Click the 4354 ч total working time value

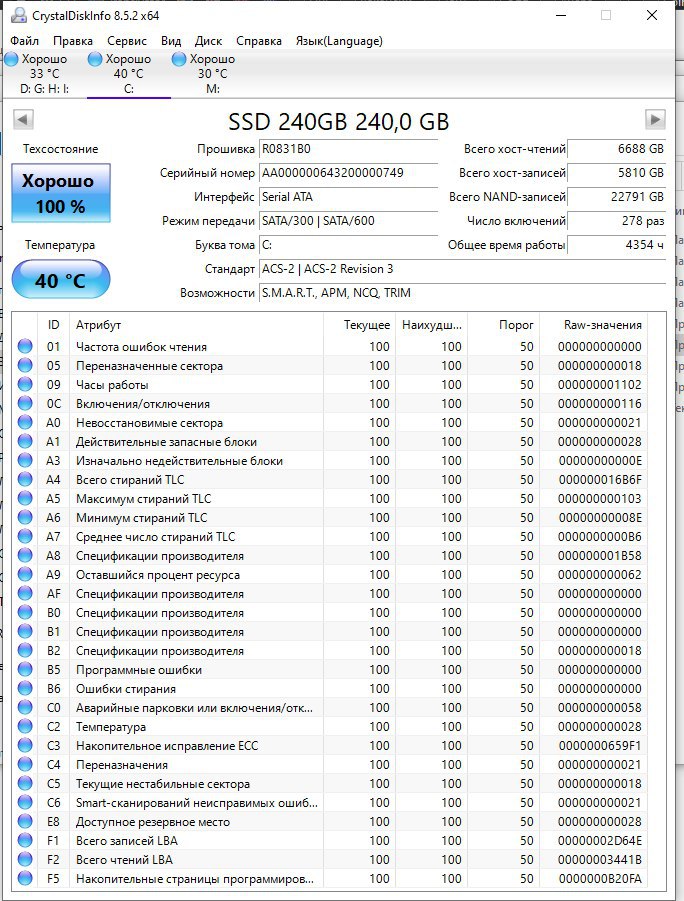[x=617, y=245]
